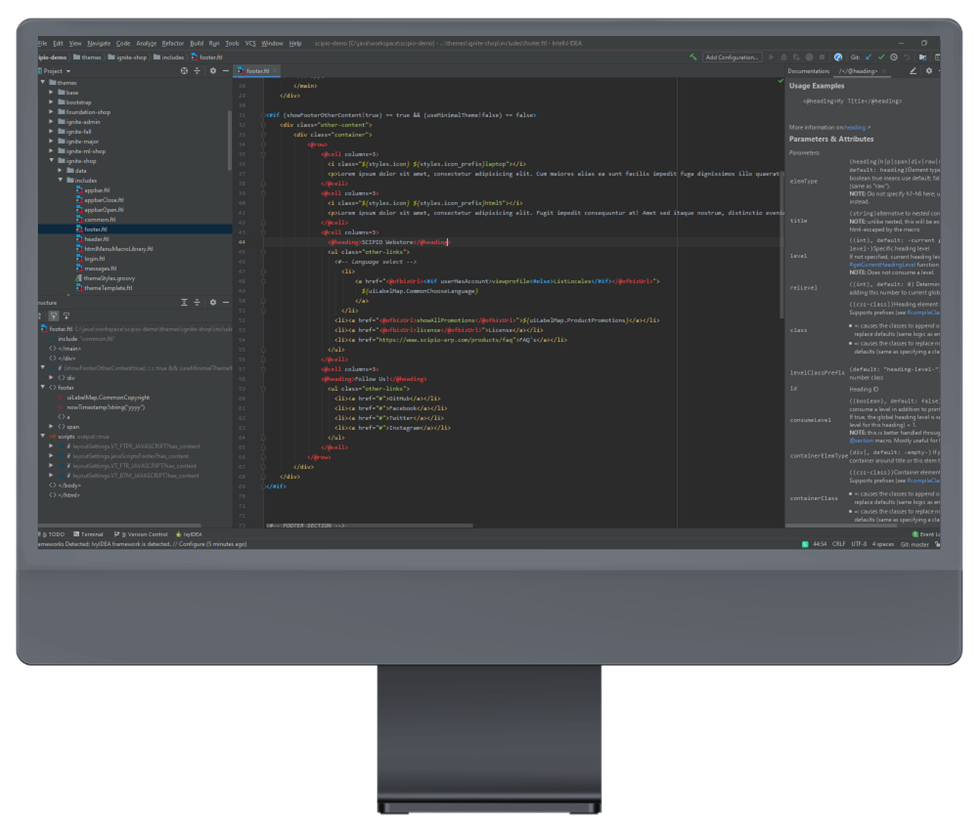The image size is (974, 825).
Task: Open the TODO tool window
Action: pyautogui.click(x=53, y=534)
